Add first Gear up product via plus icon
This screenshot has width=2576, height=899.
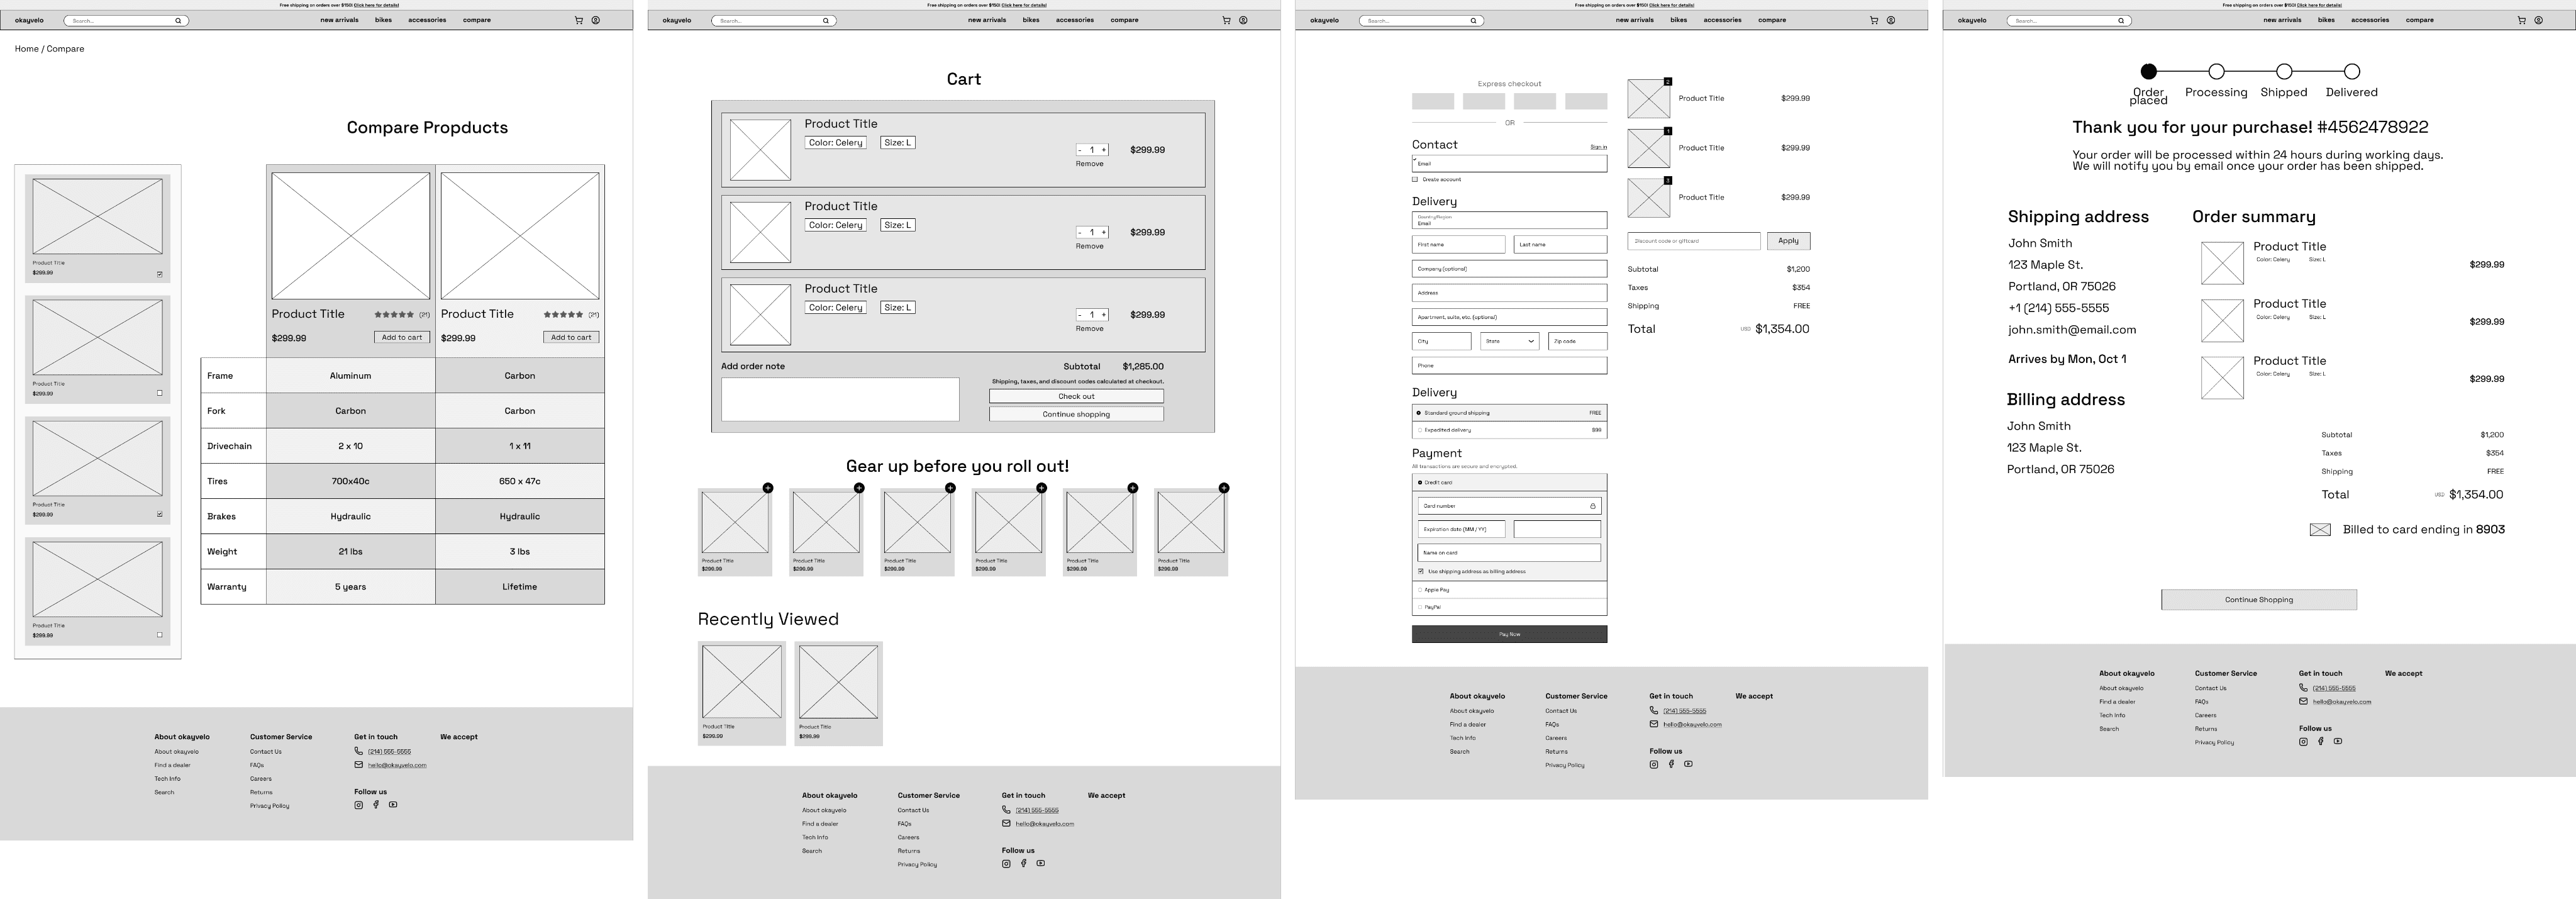coord(768,488)
